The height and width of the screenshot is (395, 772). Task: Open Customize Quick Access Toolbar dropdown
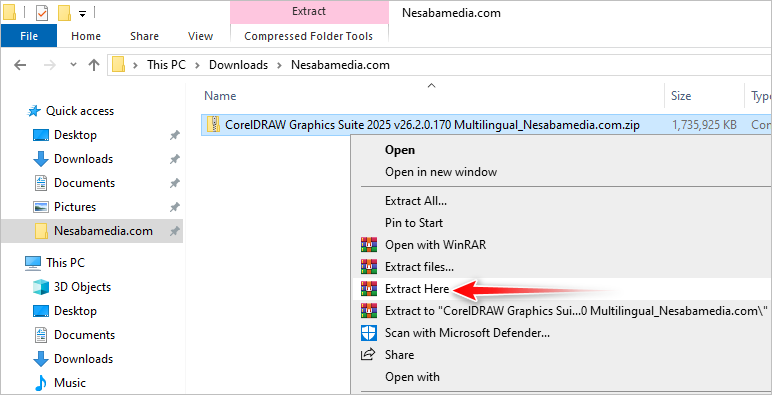click(x=82, y=14)
